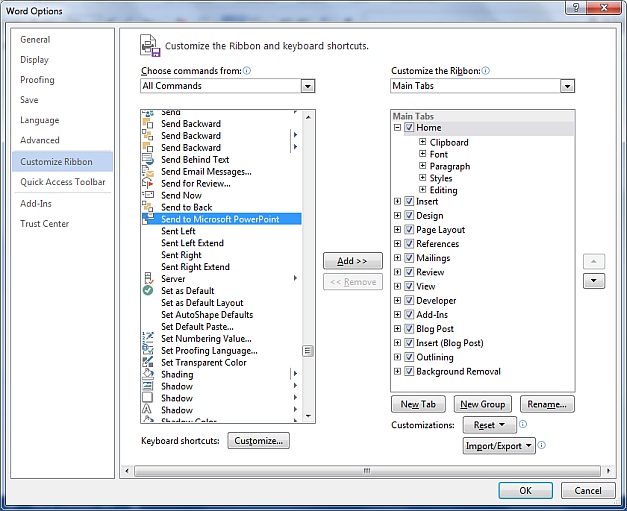Viewport: 627px width, 511px height.
Task: Uncheck the Home tab checkbox
Action: [x=409, y=128]
